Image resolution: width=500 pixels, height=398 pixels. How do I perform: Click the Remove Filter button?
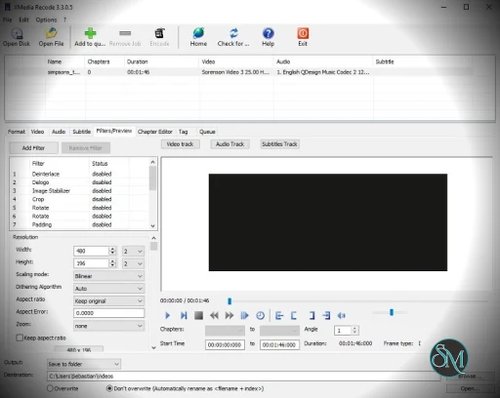[x=86, y=148]
